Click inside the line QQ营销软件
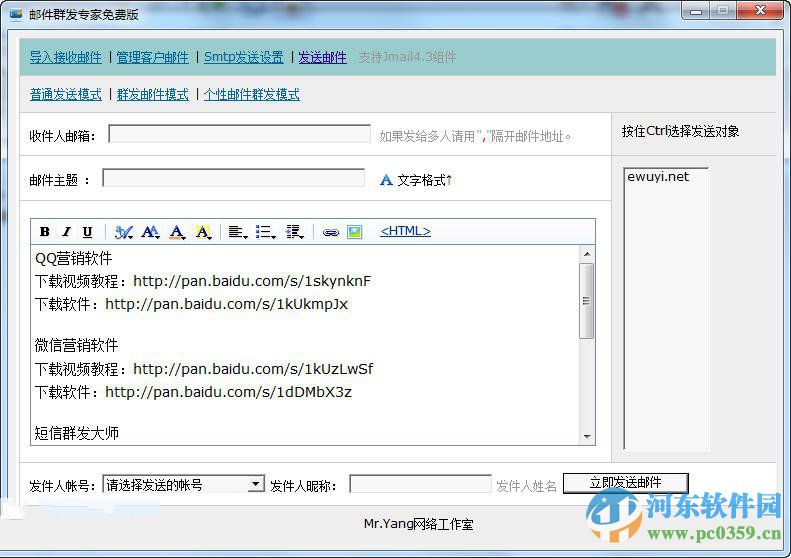791x558 pixels. point(74,258)
